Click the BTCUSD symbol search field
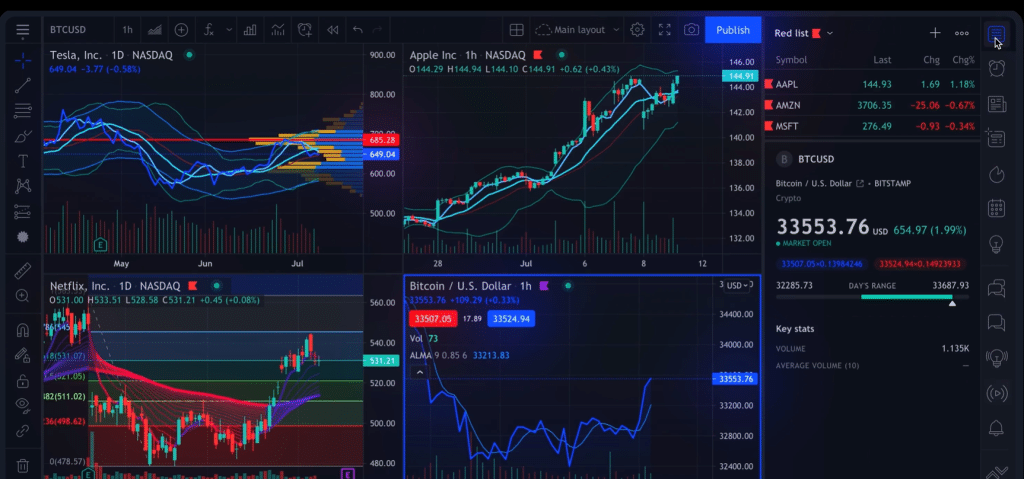 pos(68,30)
